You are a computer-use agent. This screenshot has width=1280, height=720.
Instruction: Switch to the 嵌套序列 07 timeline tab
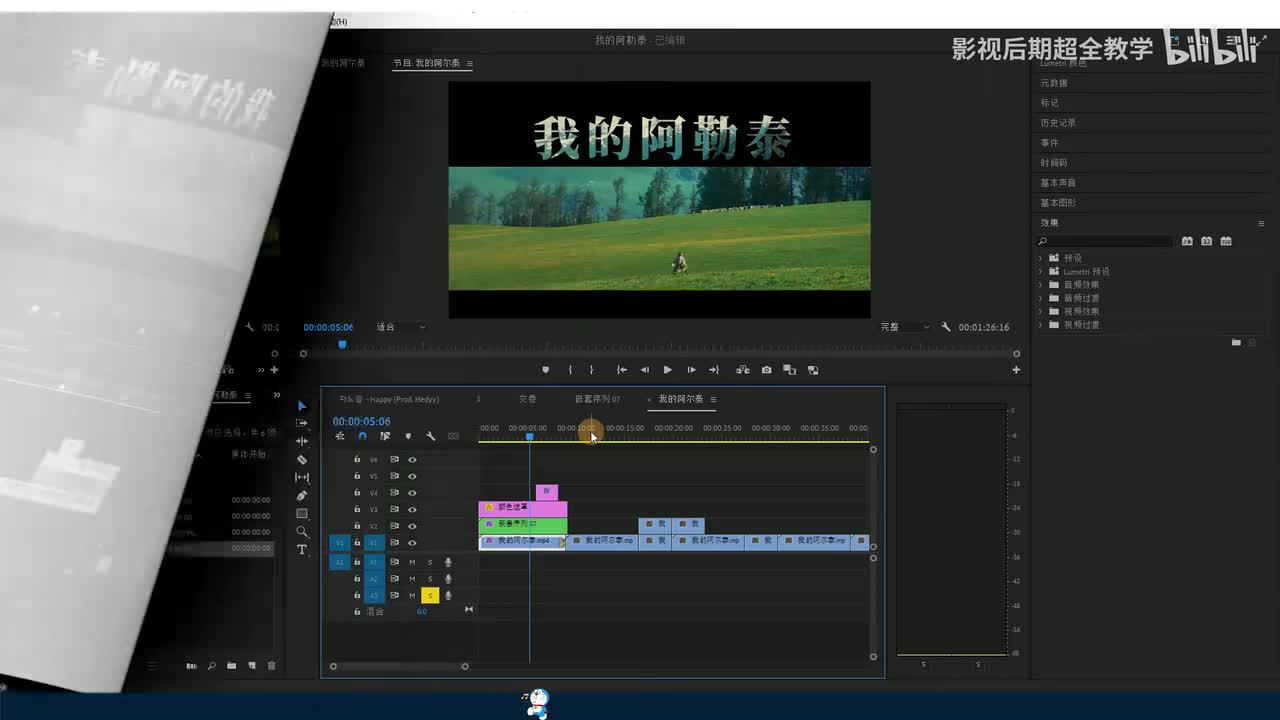coord(597,399)
